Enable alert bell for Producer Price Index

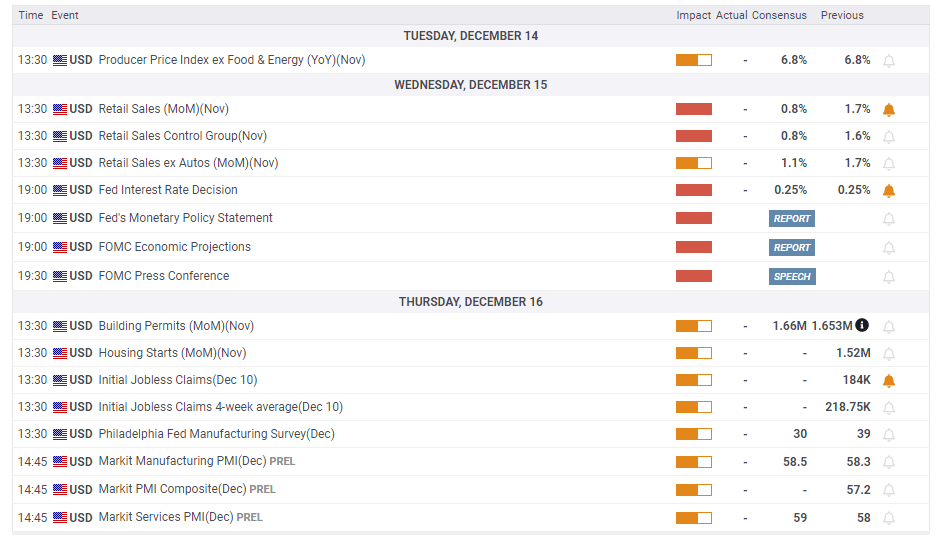[x=888, y=61]
